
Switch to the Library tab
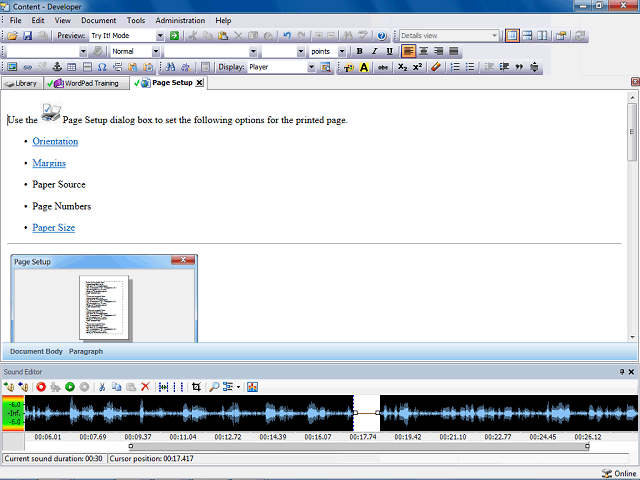pyautogui.click(x=22, y=83)
